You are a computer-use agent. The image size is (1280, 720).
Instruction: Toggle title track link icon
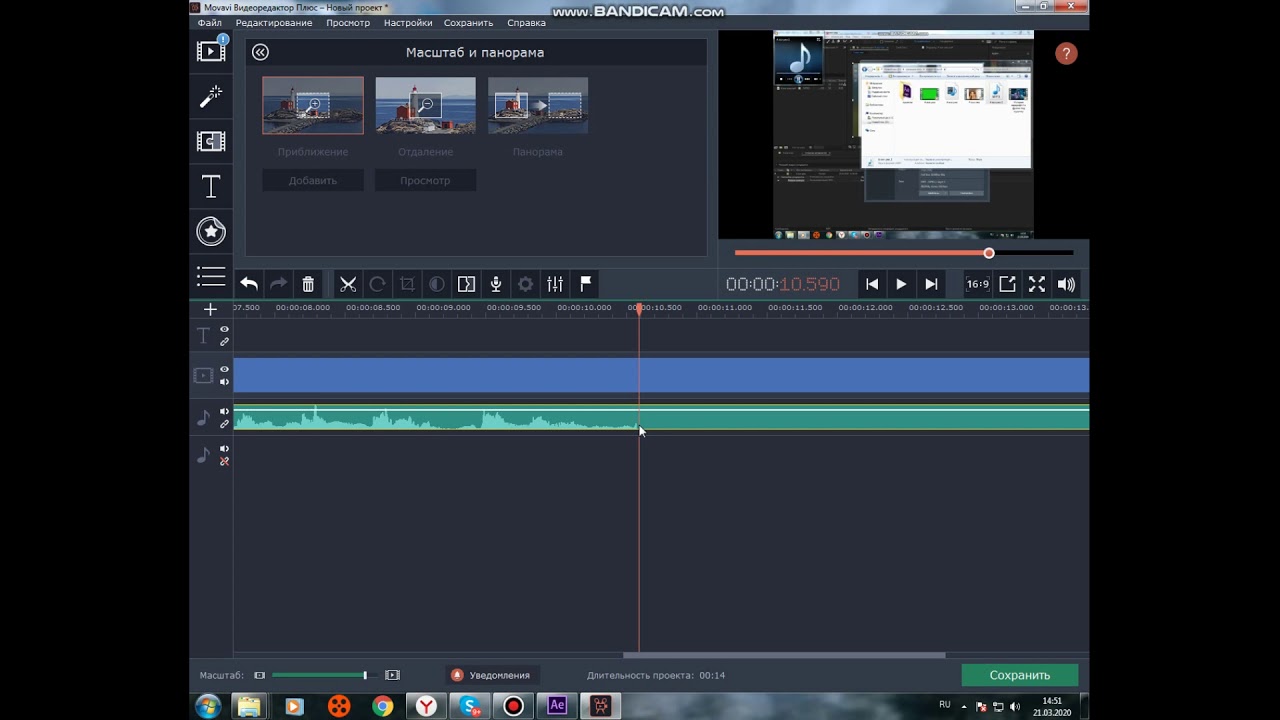(224, 342)
